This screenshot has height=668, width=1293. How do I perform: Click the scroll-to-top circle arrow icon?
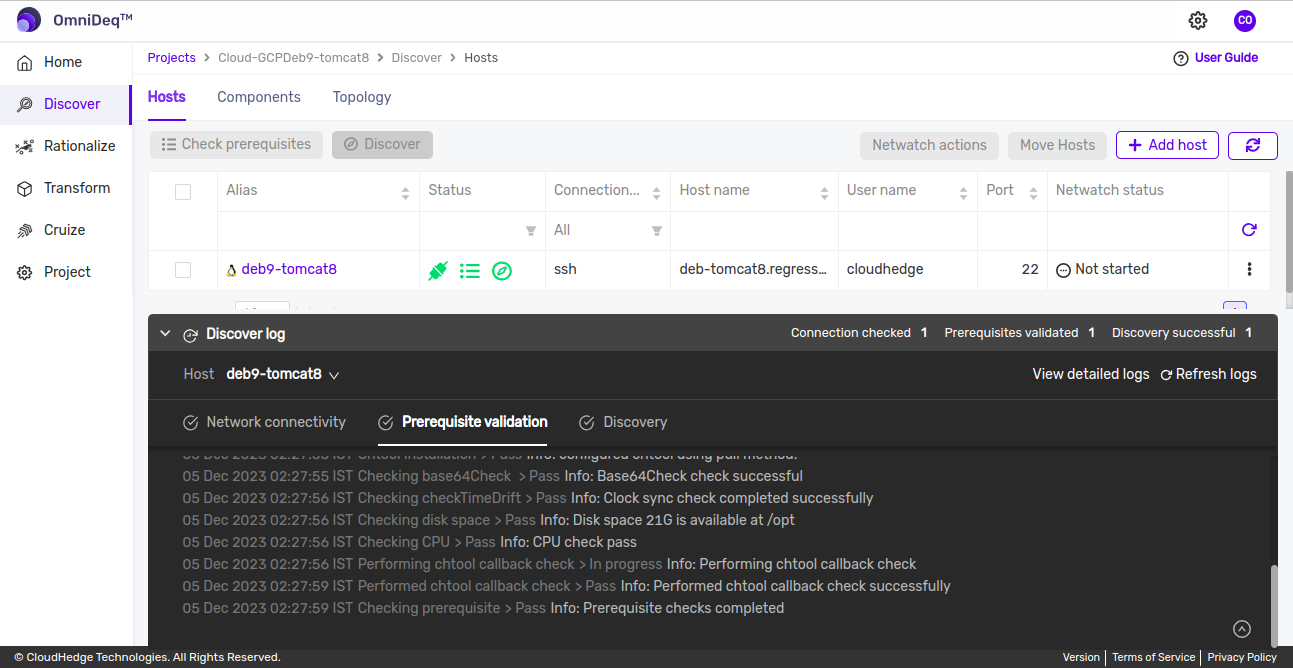coord(1242,629)
